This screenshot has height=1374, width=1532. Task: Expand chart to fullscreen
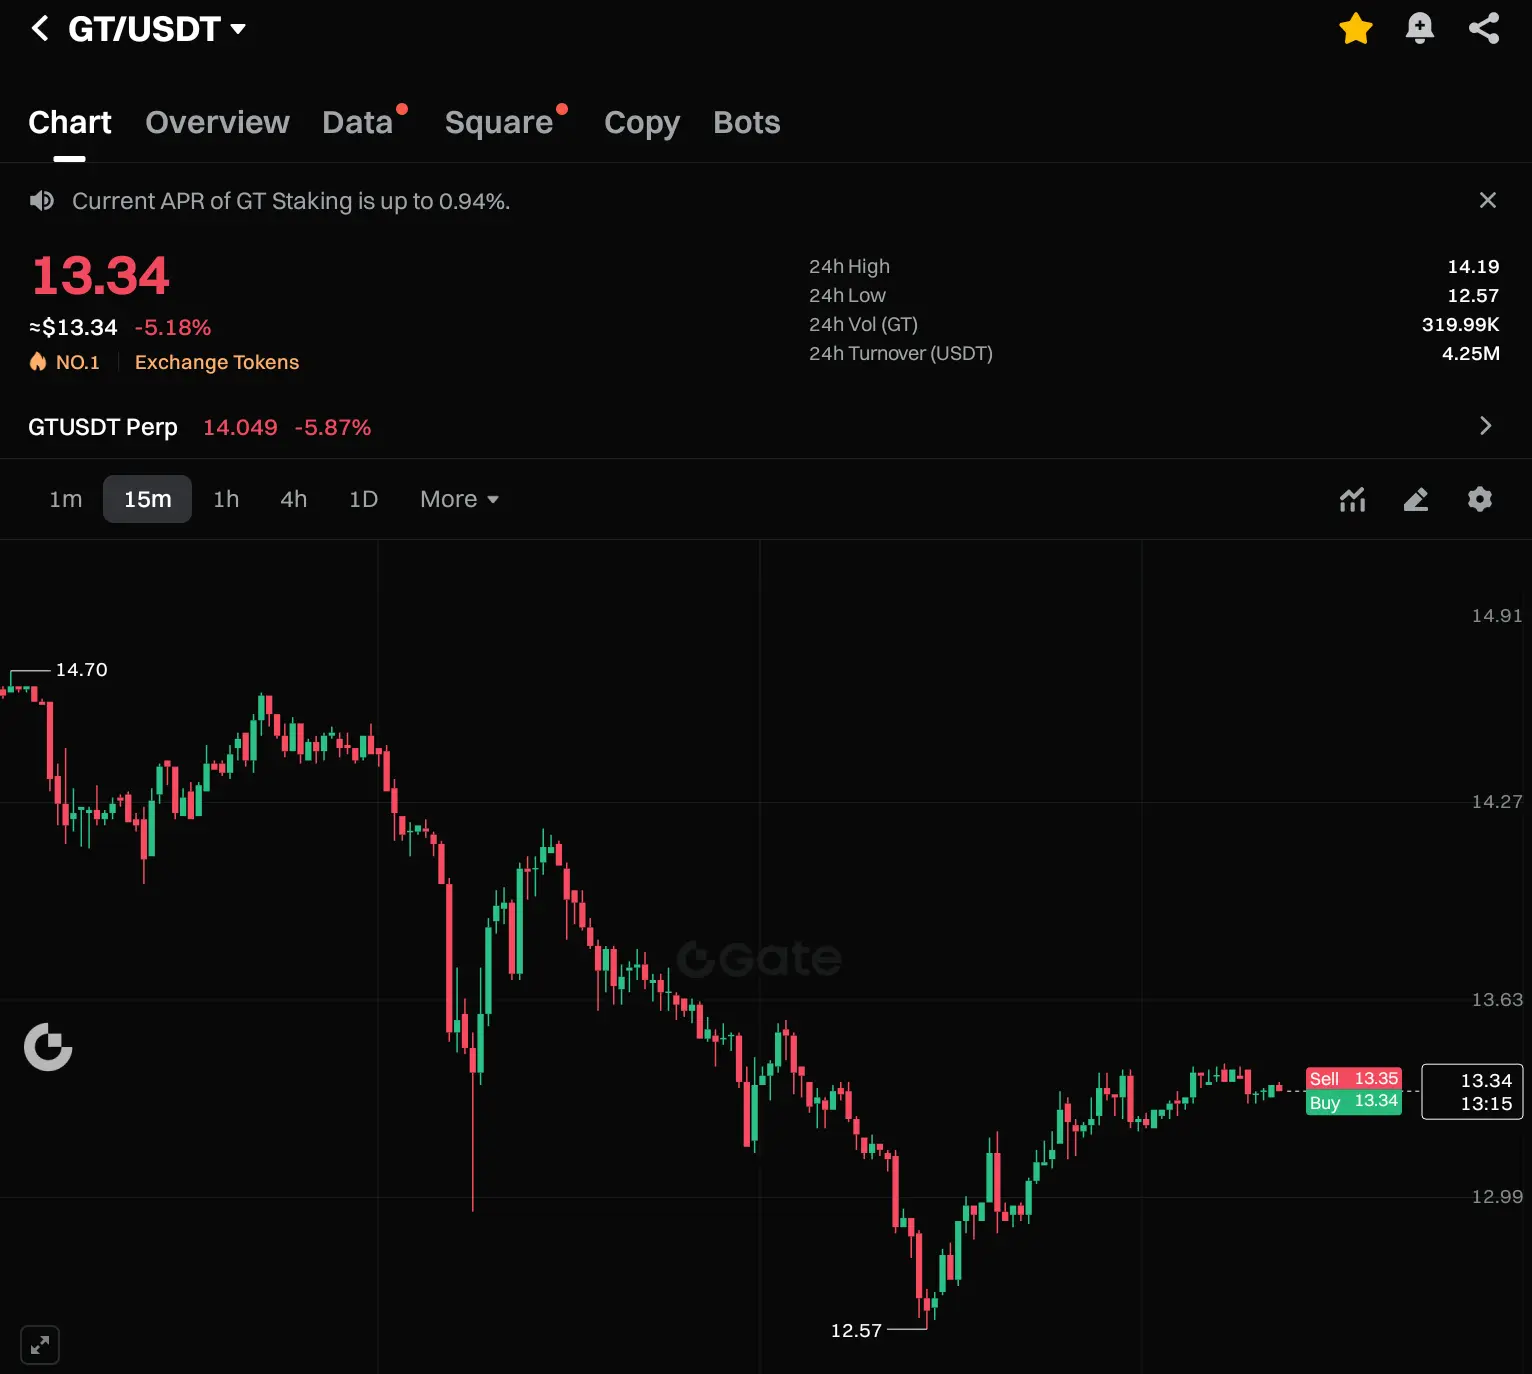coord(40,1345)
